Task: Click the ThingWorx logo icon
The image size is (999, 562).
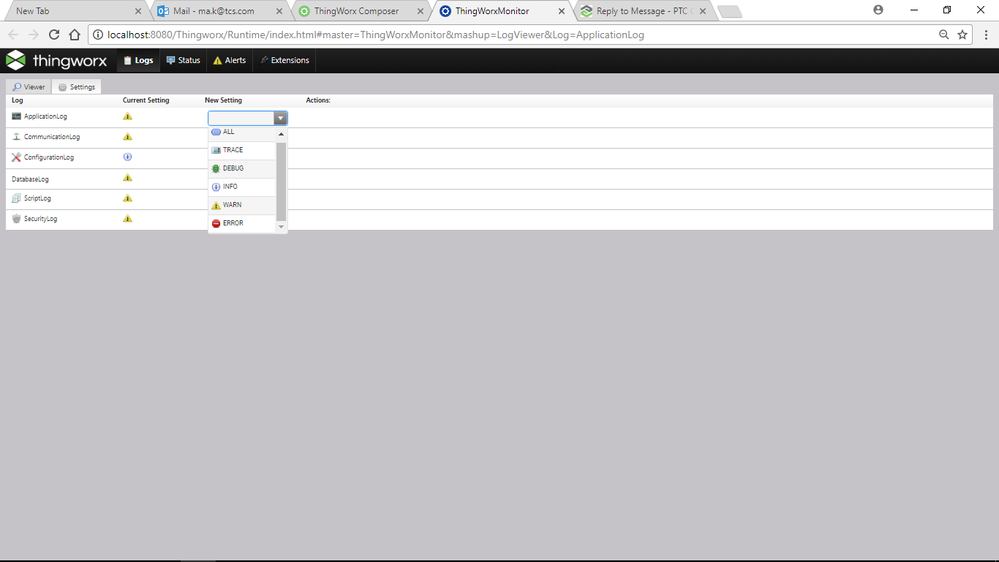Action: pyautogui.click(x=15, y=61)
